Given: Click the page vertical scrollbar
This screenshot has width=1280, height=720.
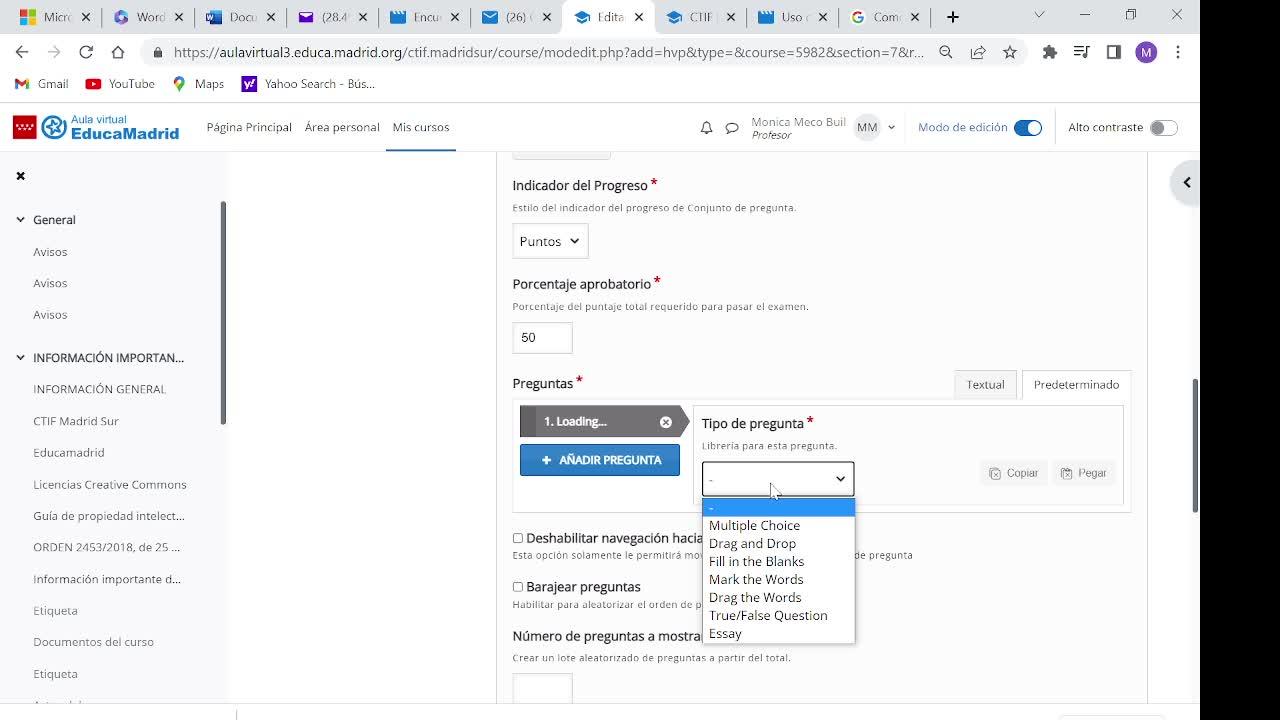Looking at the screenshot, I should tap(1194, 445).
